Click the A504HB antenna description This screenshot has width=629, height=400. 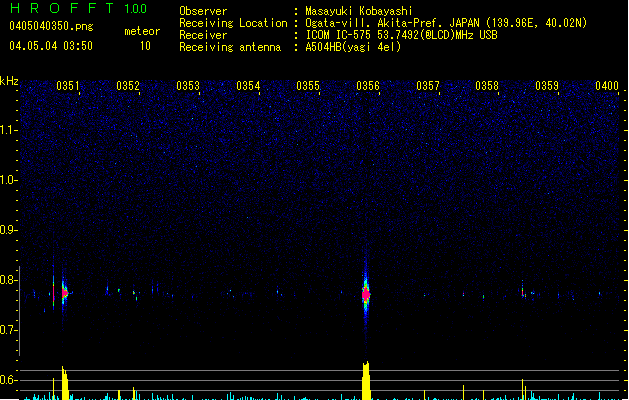click(353, 47)
